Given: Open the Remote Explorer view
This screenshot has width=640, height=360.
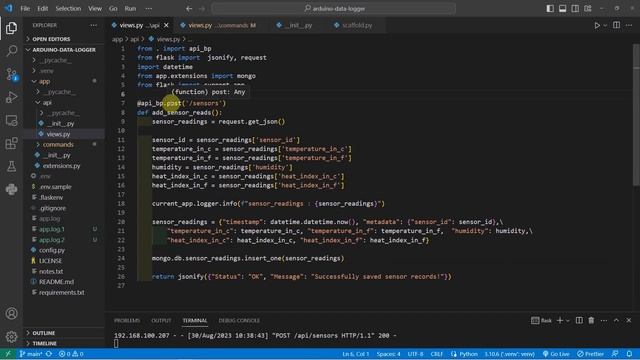Looking at the screenshot, I should (11, 120).
